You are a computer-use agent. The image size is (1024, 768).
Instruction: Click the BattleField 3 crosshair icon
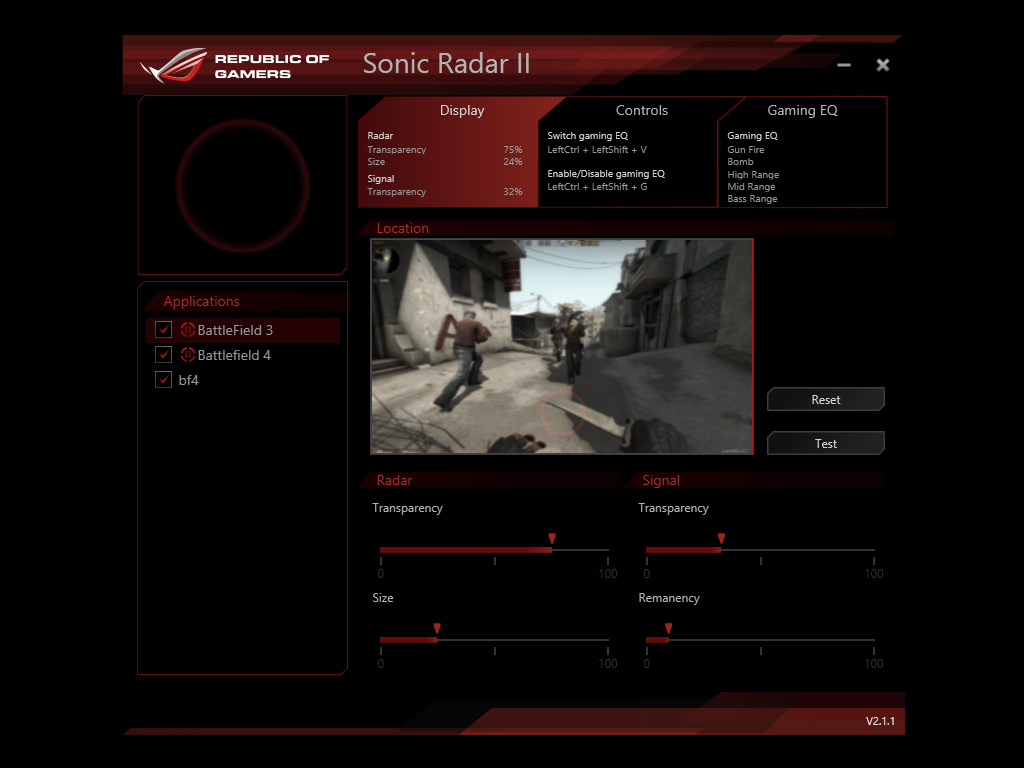click(188, 330)
